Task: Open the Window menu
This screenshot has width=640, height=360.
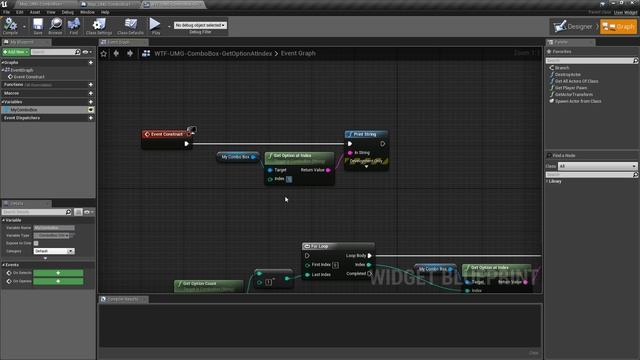Action: pyautogui.click(x=87, y=12)
